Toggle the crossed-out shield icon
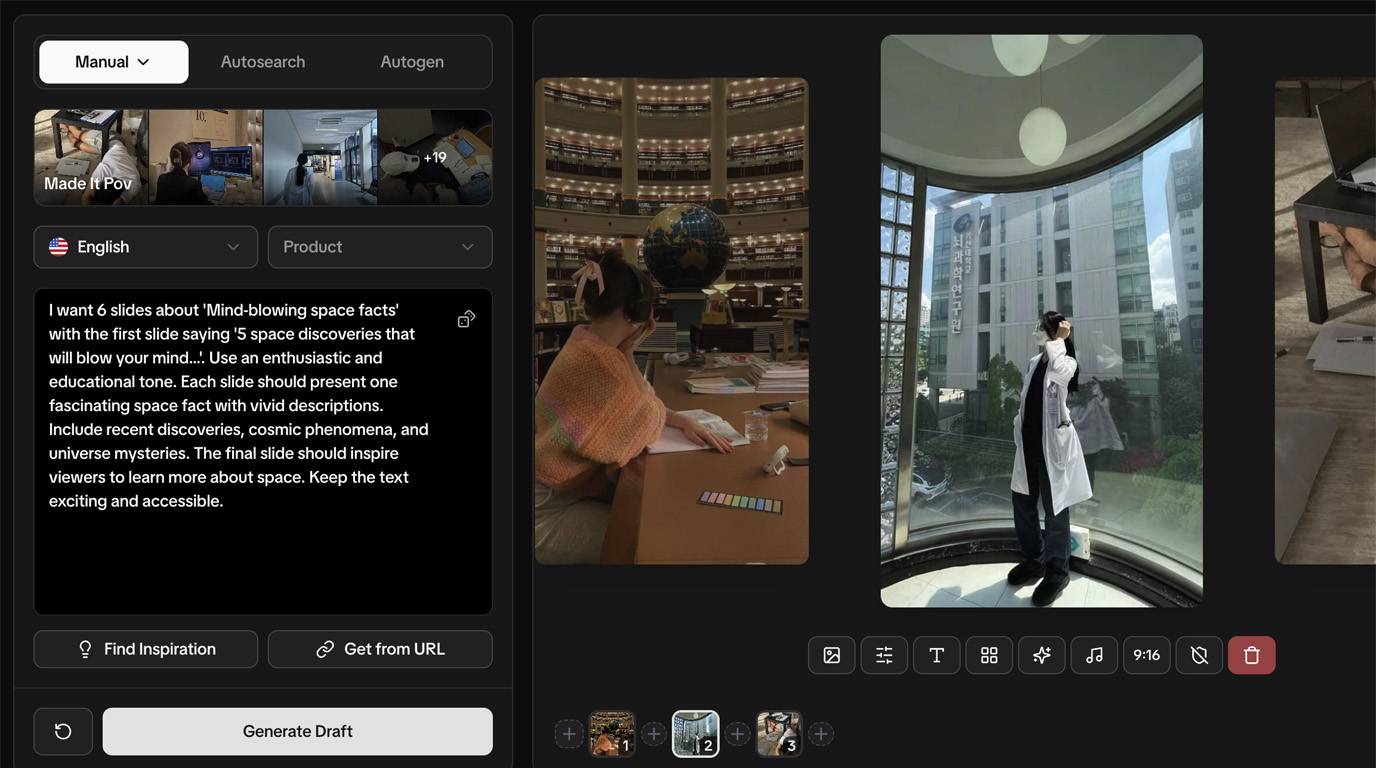Viewport: 1376px width, 768px height. 1199,655
